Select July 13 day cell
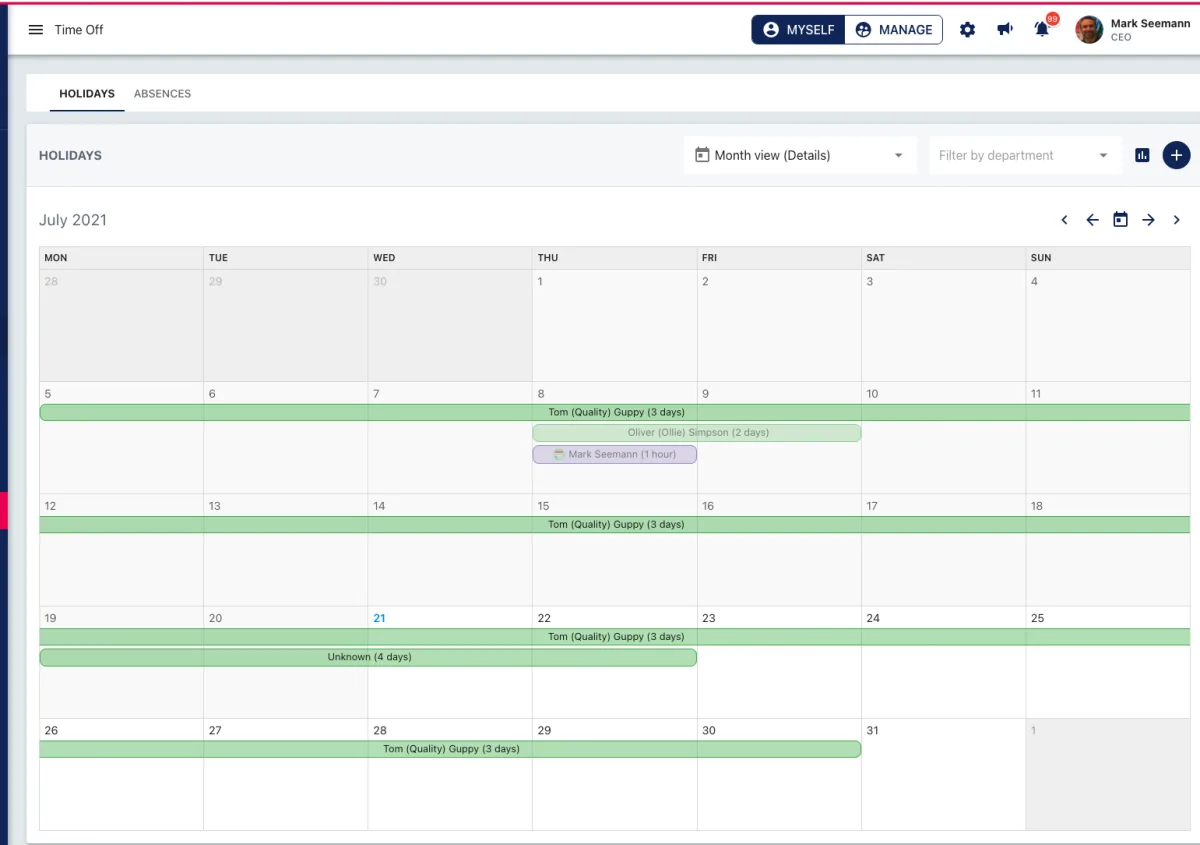1200x845 pixels. (x=285, y=550)
